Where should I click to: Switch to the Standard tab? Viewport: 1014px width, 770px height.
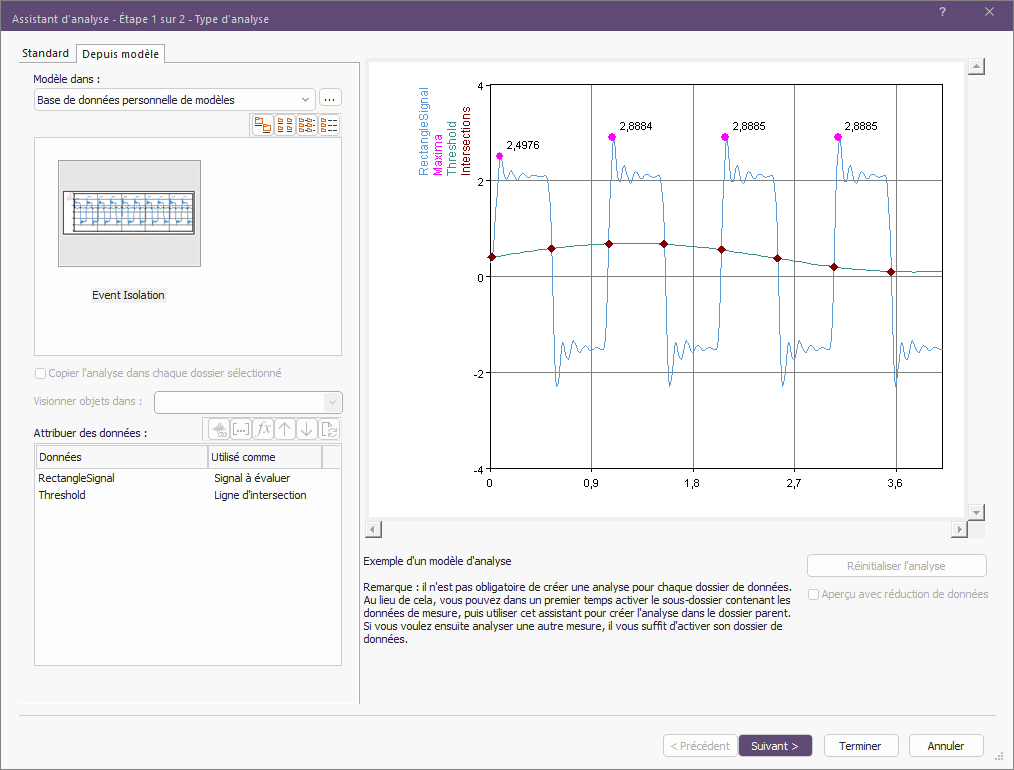click(46, 54)
